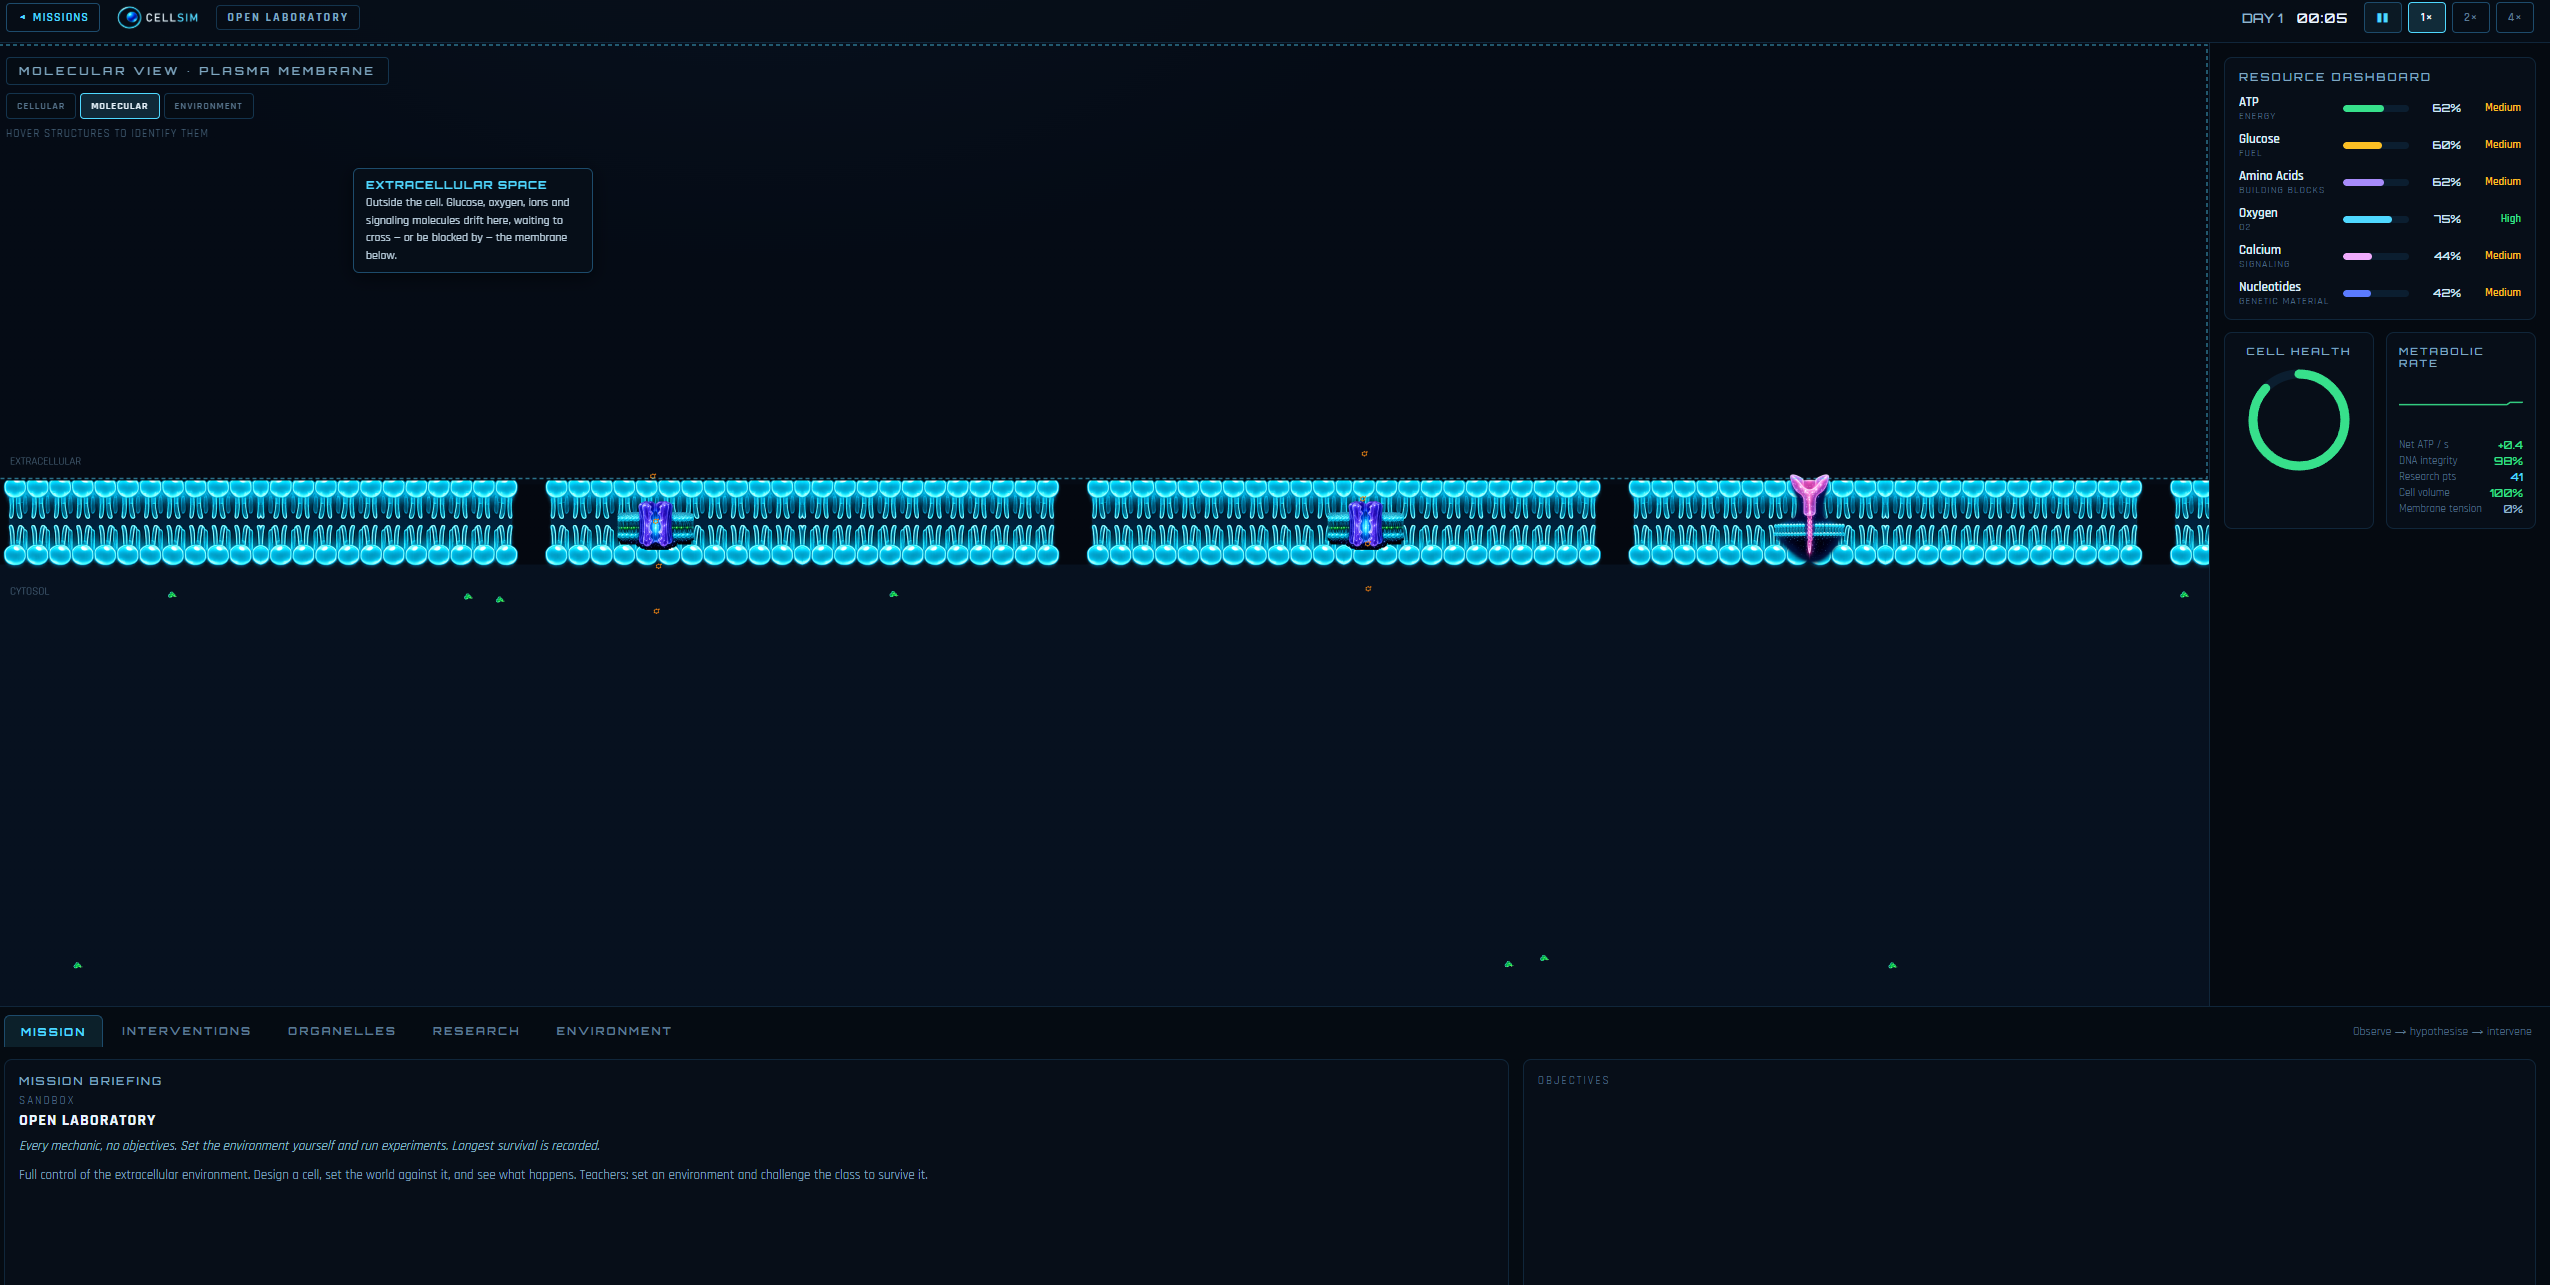Open the Mission tab

pyautogui.click(x=53, y=1031)
